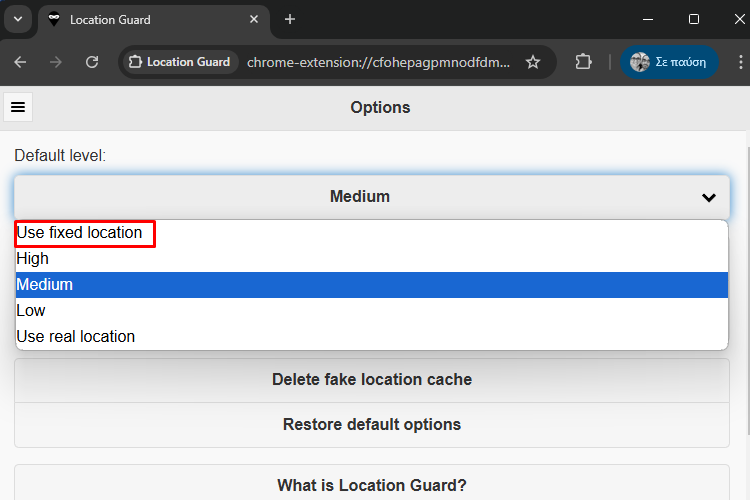Screen dimensions: 750x500
Task: Click Delete fake location cache button
Action: (x=372, y=380)
